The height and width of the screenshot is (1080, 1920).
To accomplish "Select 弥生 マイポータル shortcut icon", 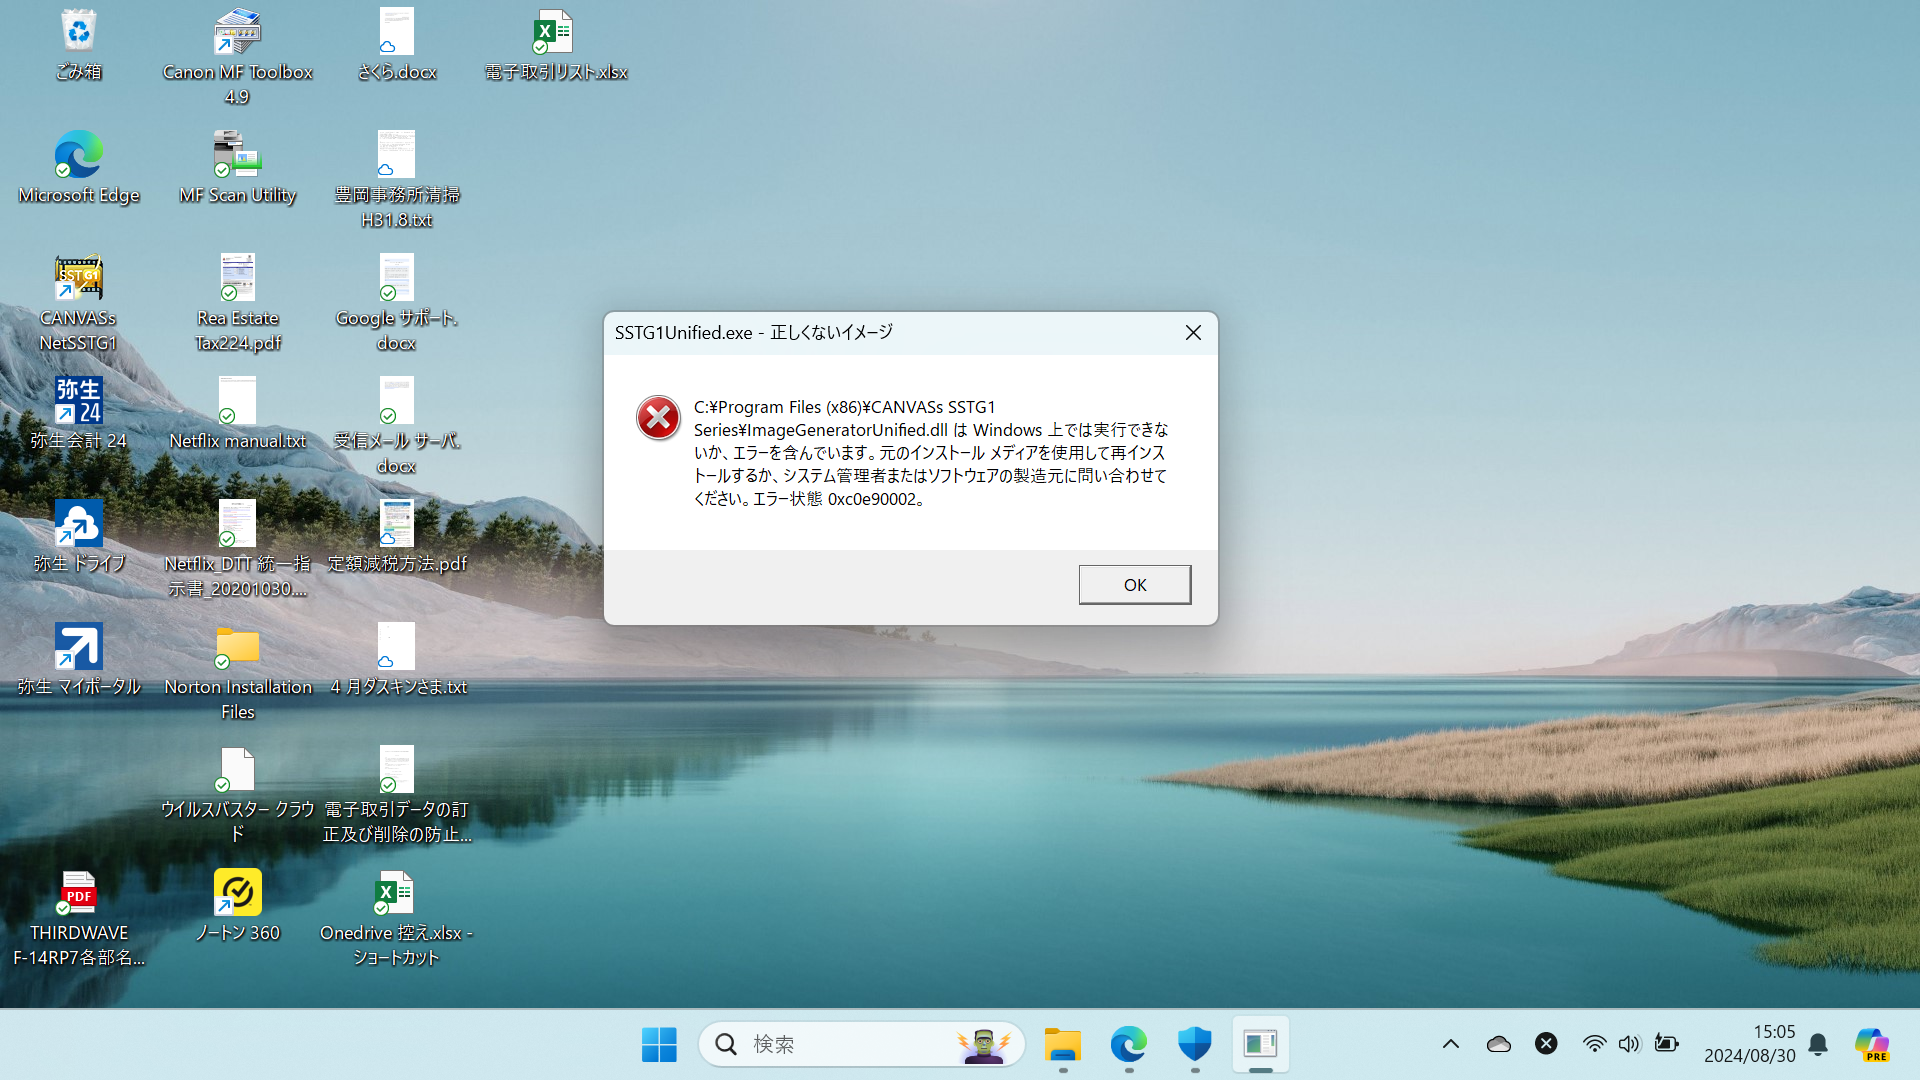I will tap(78, 660).
